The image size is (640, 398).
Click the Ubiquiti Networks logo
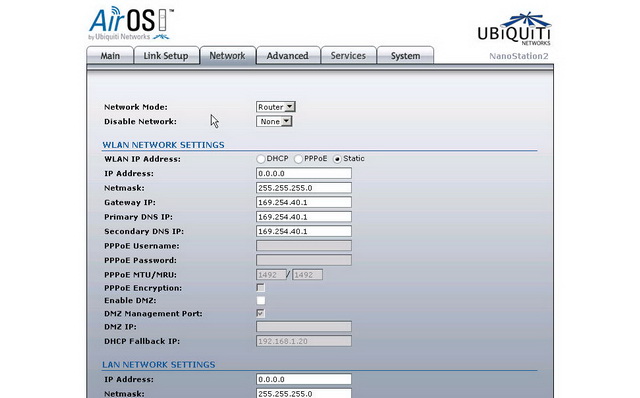514,29
